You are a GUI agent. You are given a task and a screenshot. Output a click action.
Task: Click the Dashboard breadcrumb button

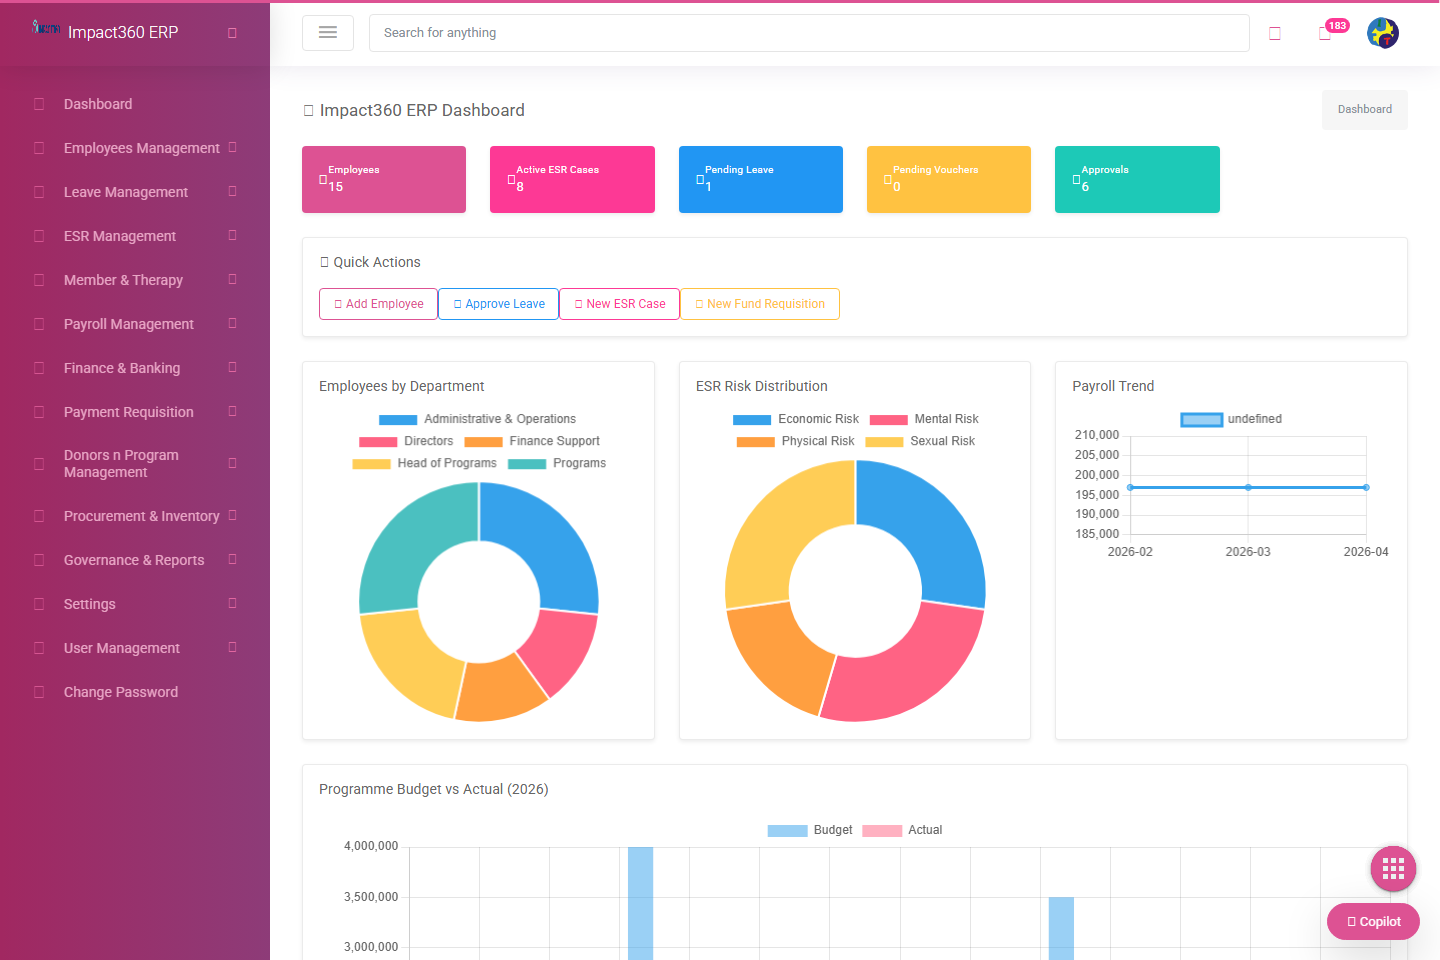pos(1365,109)
